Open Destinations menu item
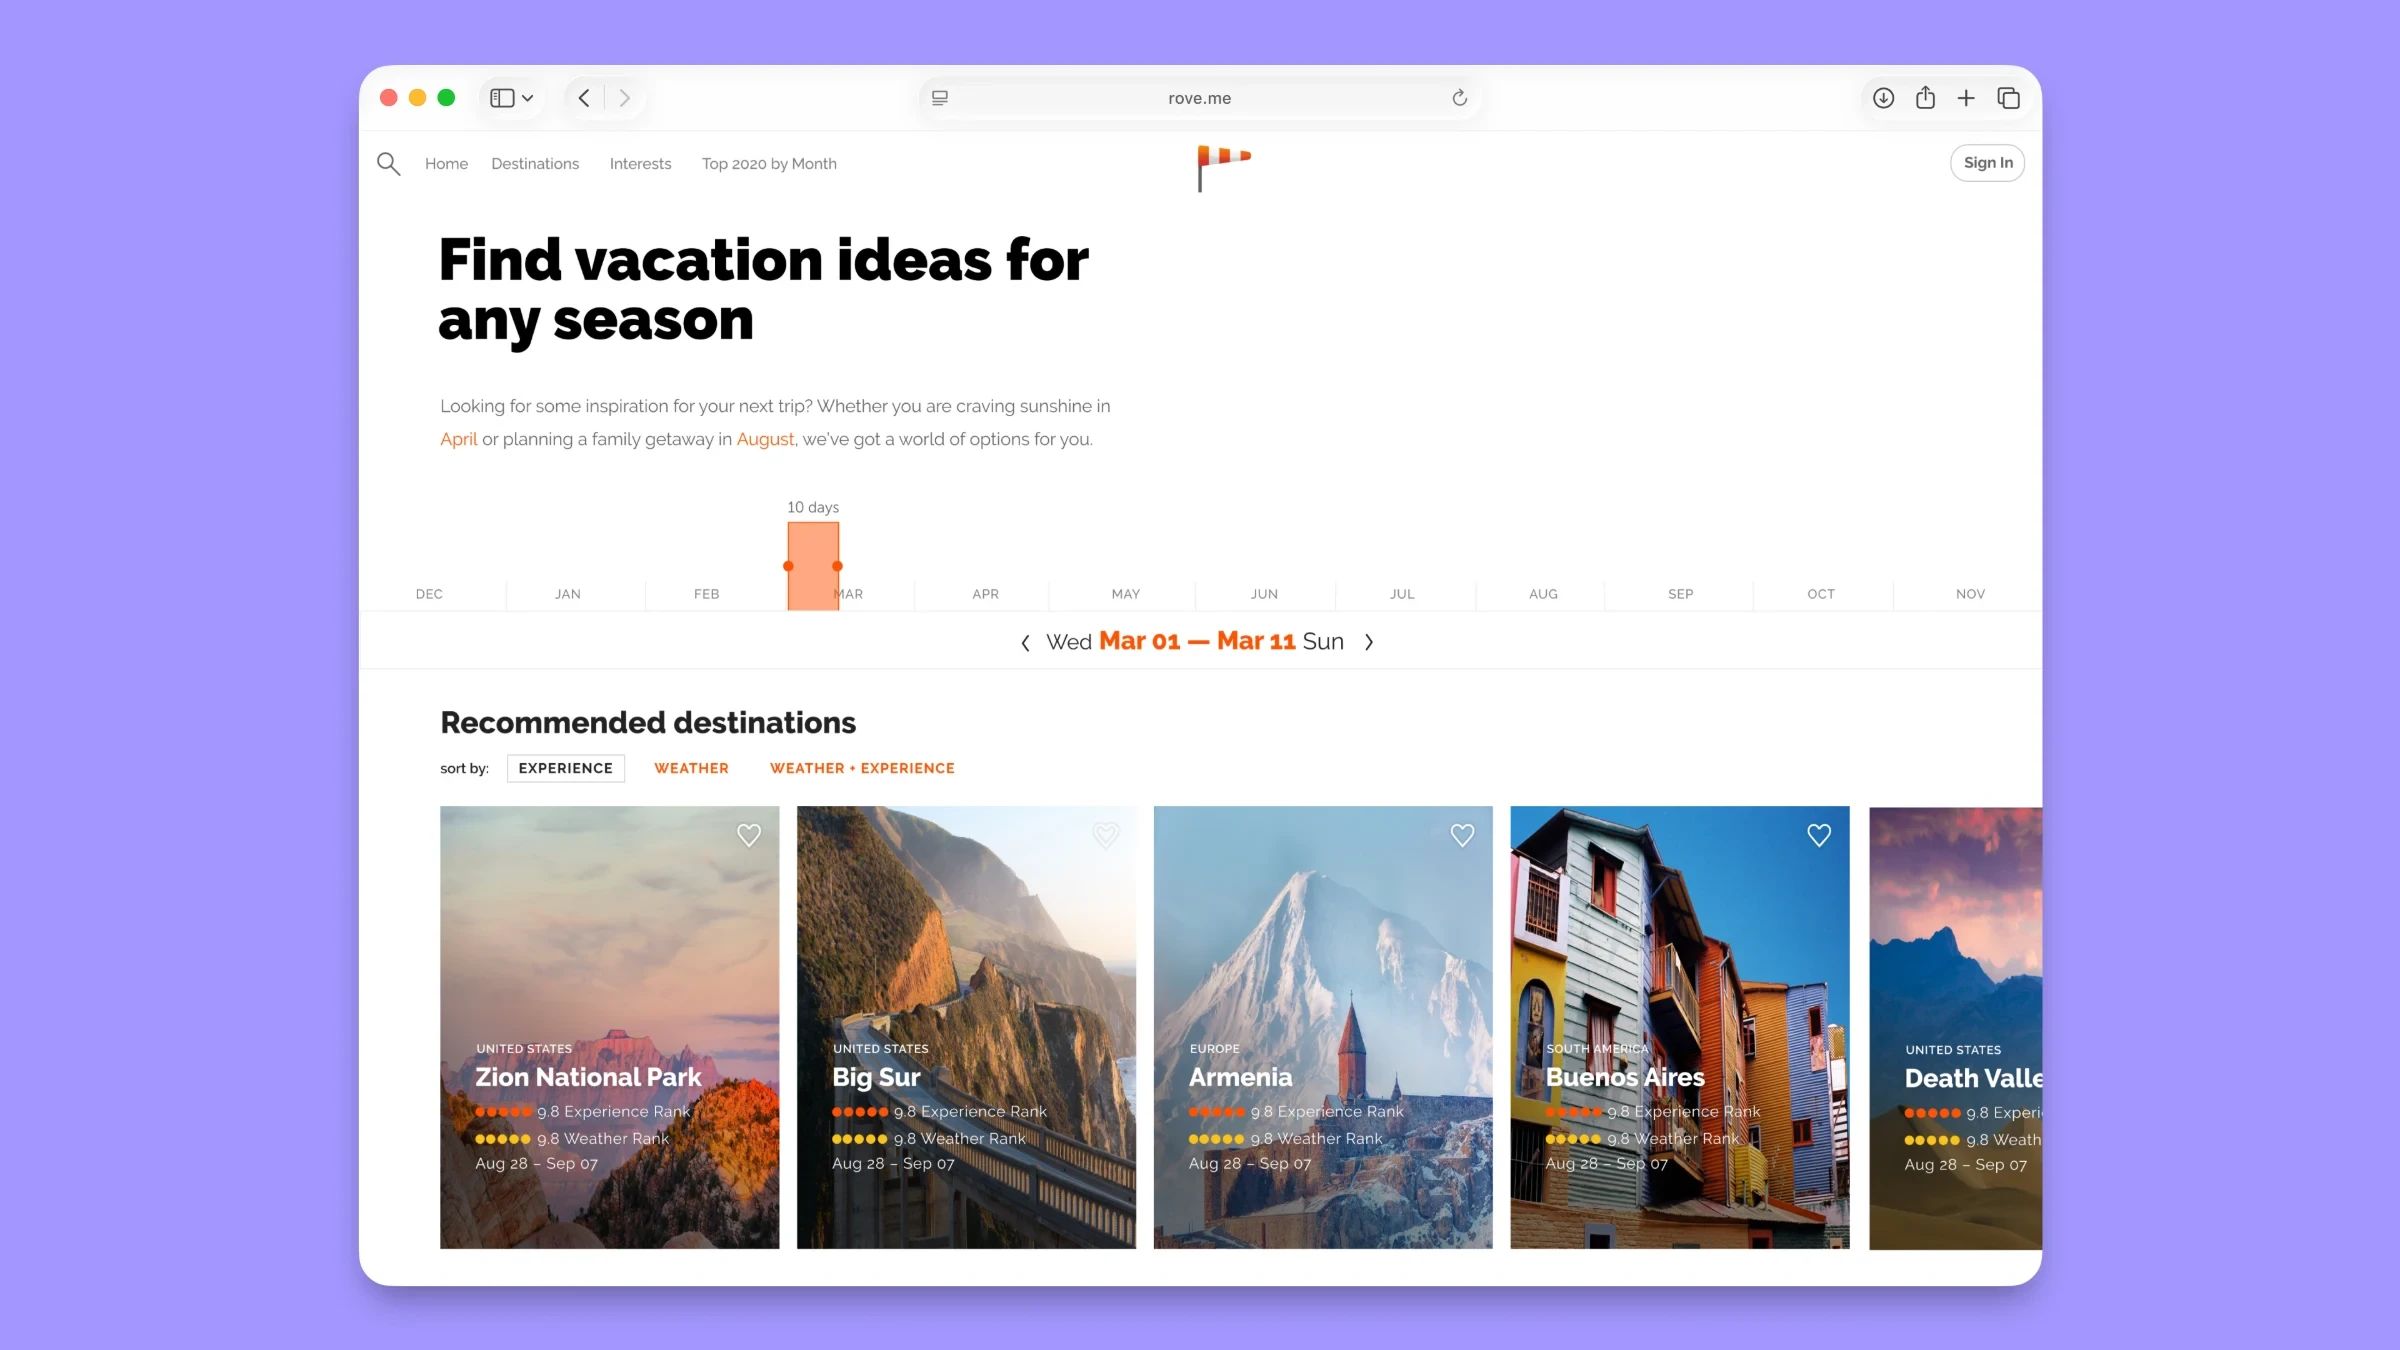2400x1350 pixels. [x=535, y=164]
